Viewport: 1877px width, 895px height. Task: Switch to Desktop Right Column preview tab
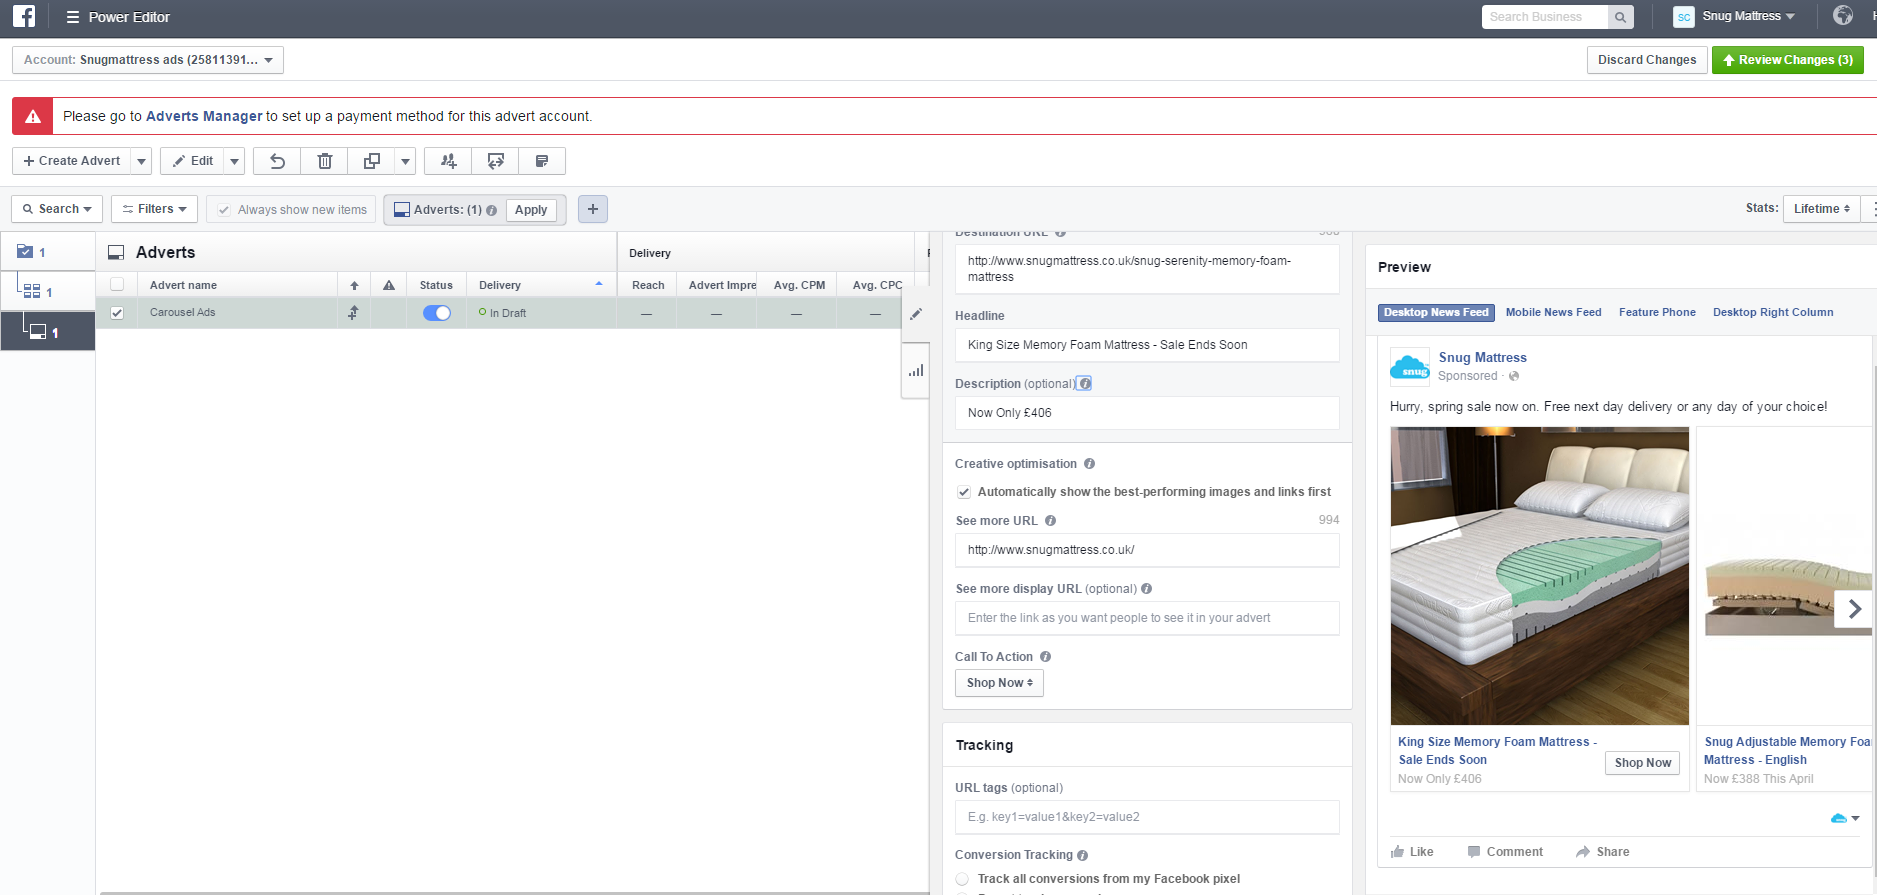[x=1773, y=312]
